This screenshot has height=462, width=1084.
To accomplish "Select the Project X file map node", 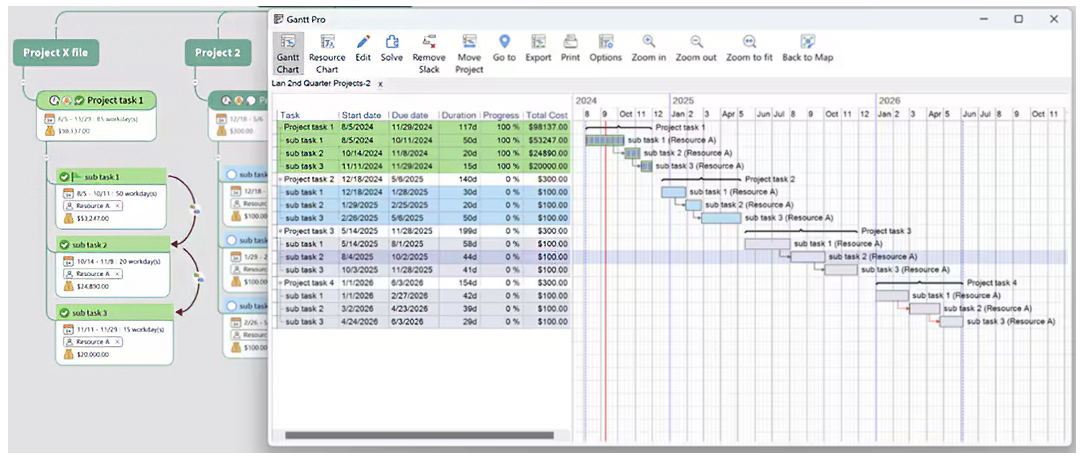I will point(55,53).
